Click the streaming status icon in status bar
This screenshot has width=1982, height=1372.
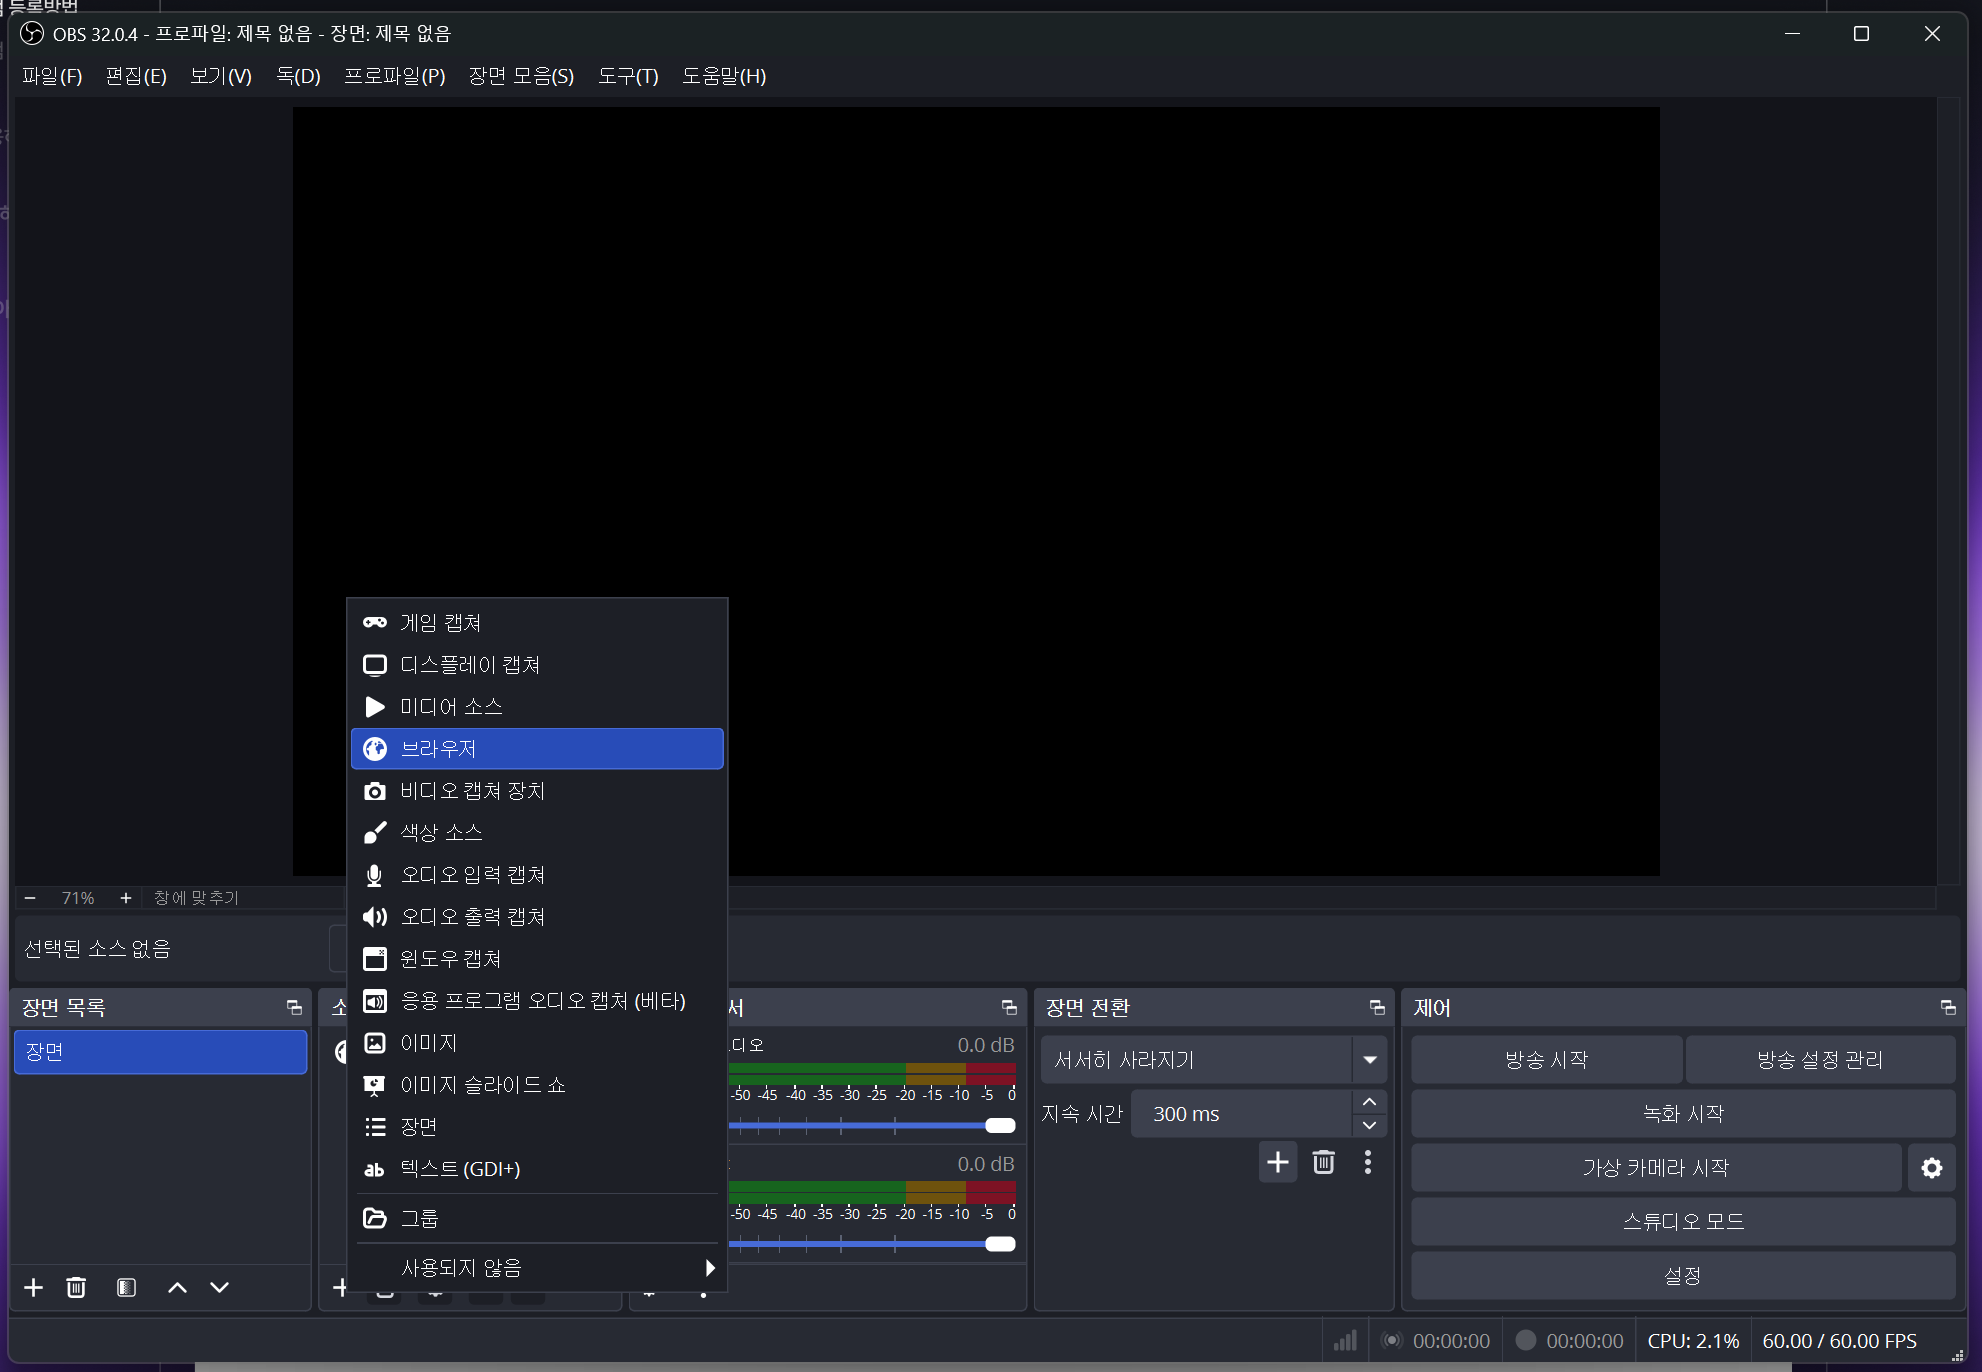click(x=1391, y=1340)
